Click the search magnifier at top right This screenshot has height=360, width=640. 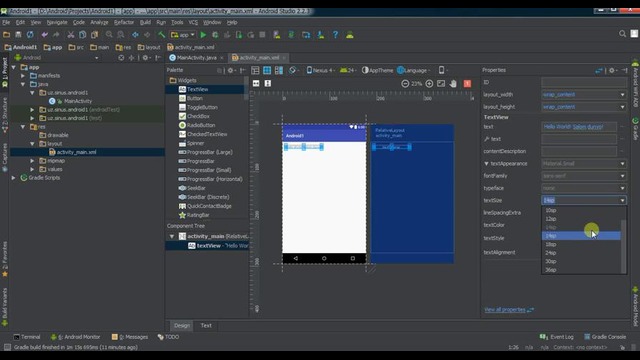(x=622, y=34)
